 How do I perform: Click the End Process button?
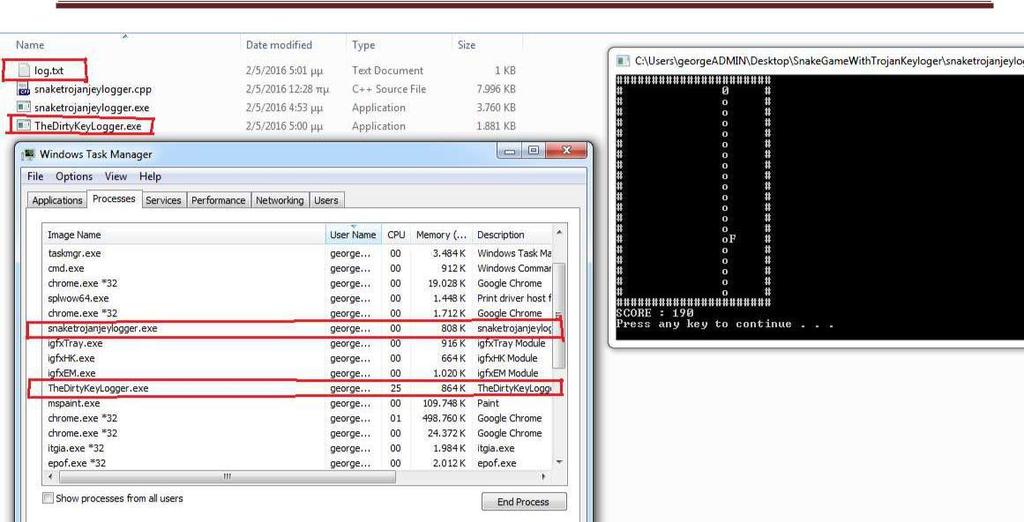tap(524, 502)
